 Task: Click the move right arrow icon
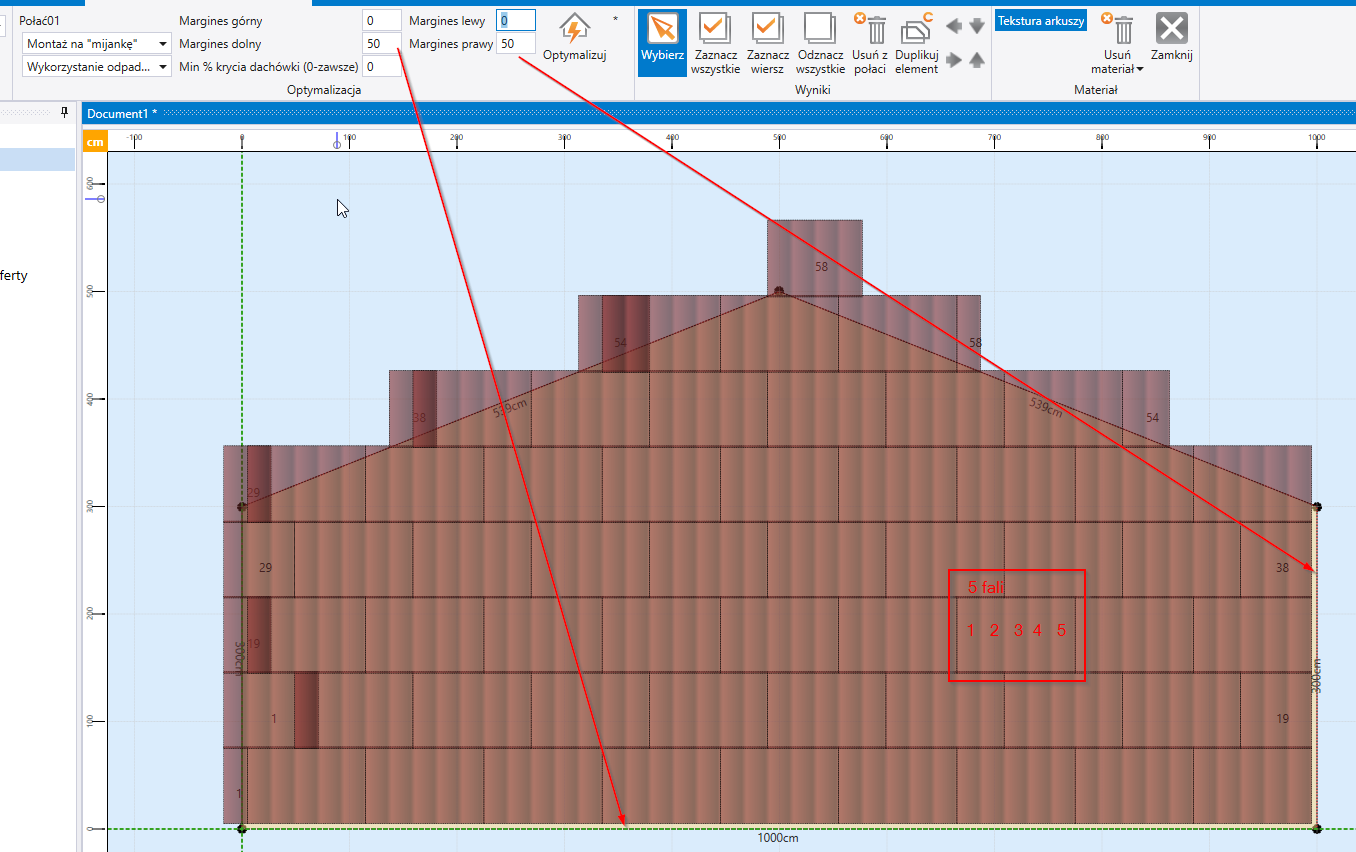click(x=954, y=60)
